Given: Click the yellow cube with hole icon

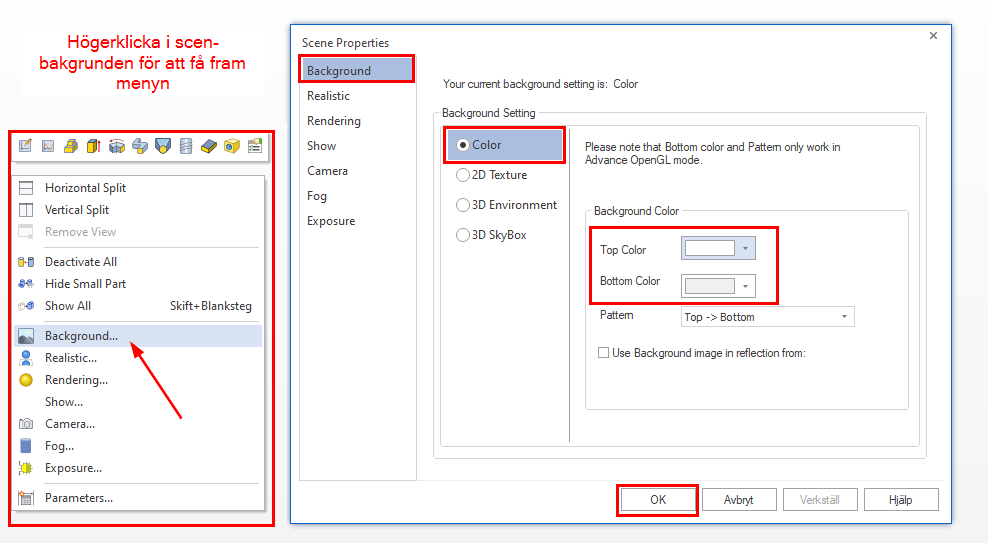Looking at the screenshot, I should pyautogui.click(x=232, y=146).
